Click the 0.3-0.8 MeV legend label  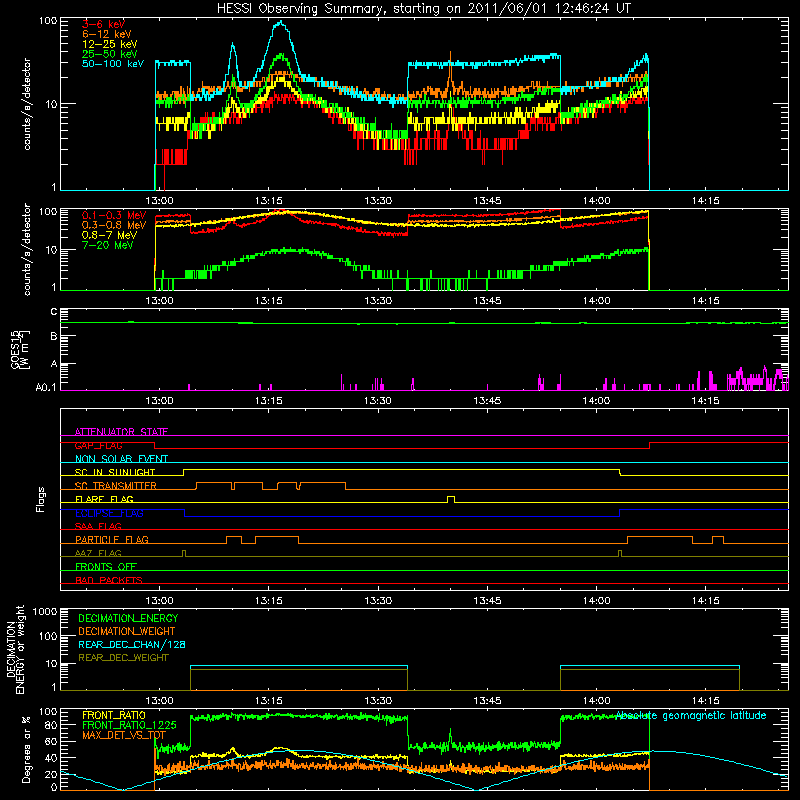(114, 225)
